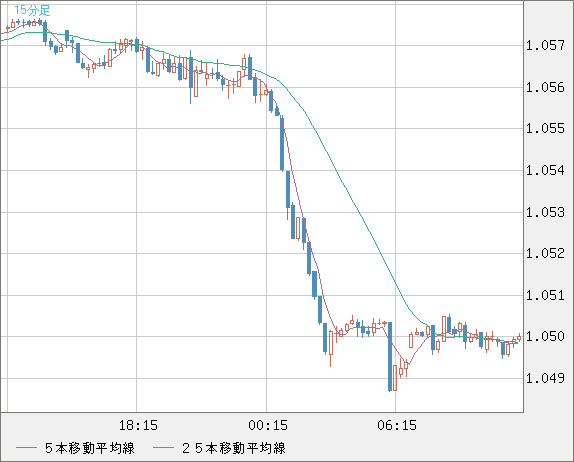
Task: Click the 1.055 price axis label
Action: pos(545,128)
